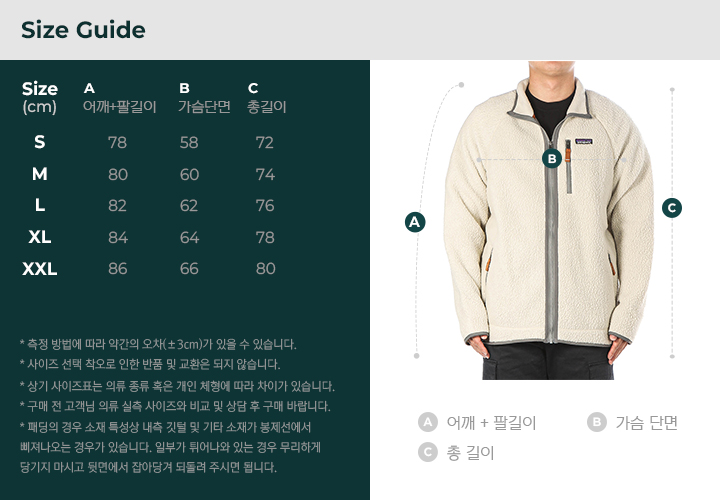Click the gray B legend icon
The width and height of the screenshot is (720, 500).
[x=596, y=422]
